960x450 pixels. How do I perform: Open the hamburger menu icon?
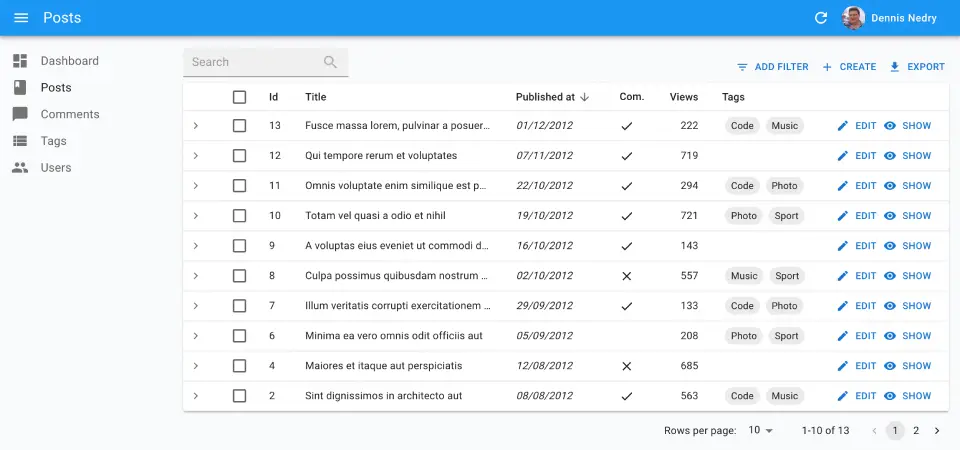point(21,18)
